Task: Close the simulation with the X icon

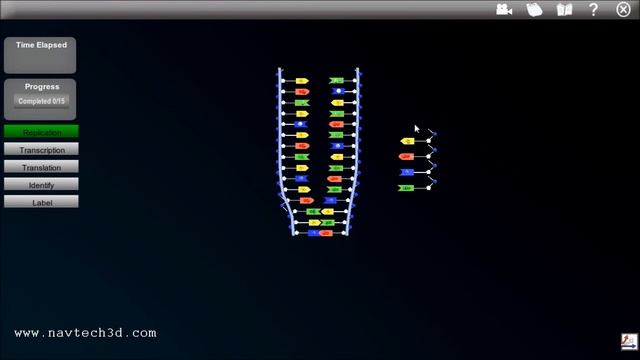Action: (x=623, y=9)
